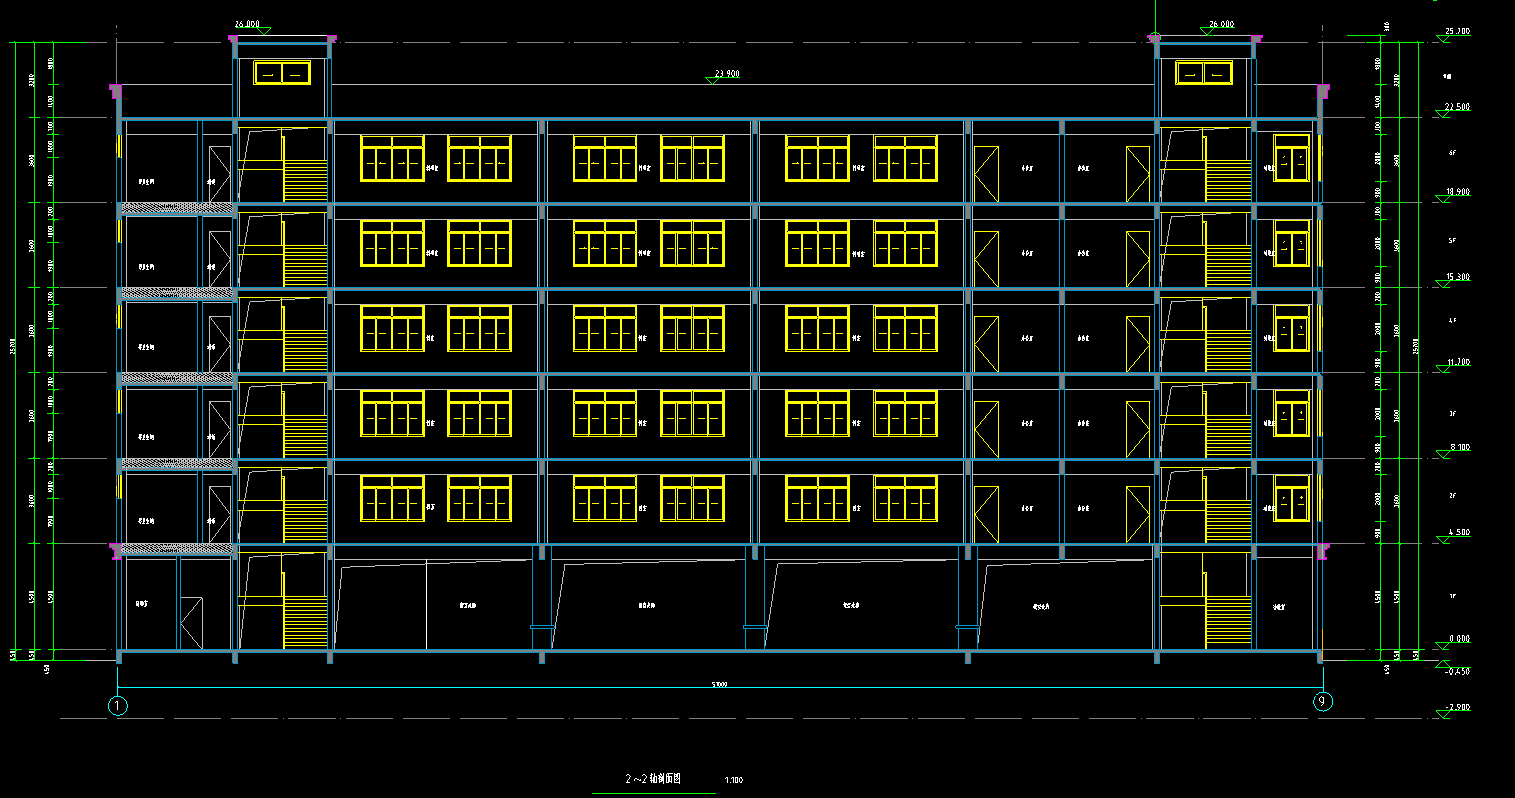Select the right 26.000 elevation marker
Image resolution: width=1515 pixels, height=798 pixels.
point(1208,29)
